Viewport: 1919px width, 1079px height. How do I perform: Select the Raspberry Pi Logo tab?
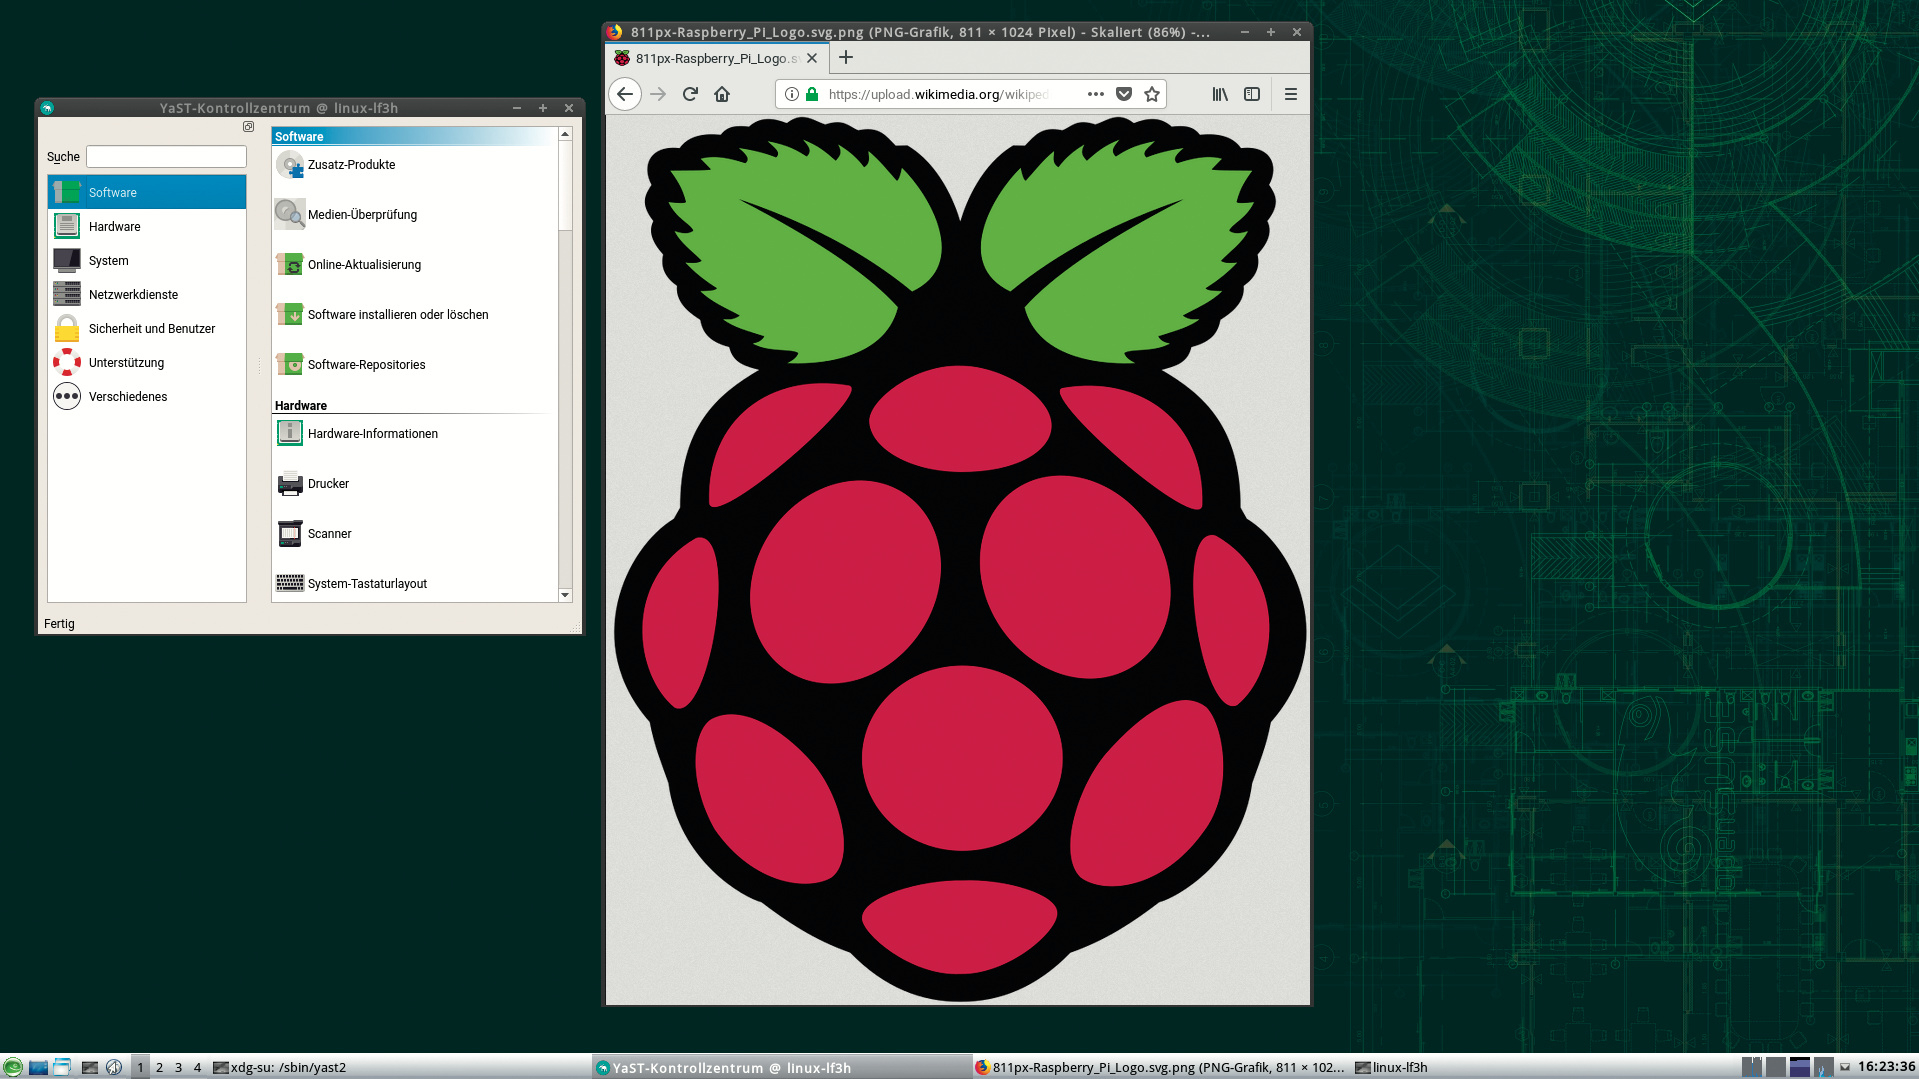click(714, 58)
